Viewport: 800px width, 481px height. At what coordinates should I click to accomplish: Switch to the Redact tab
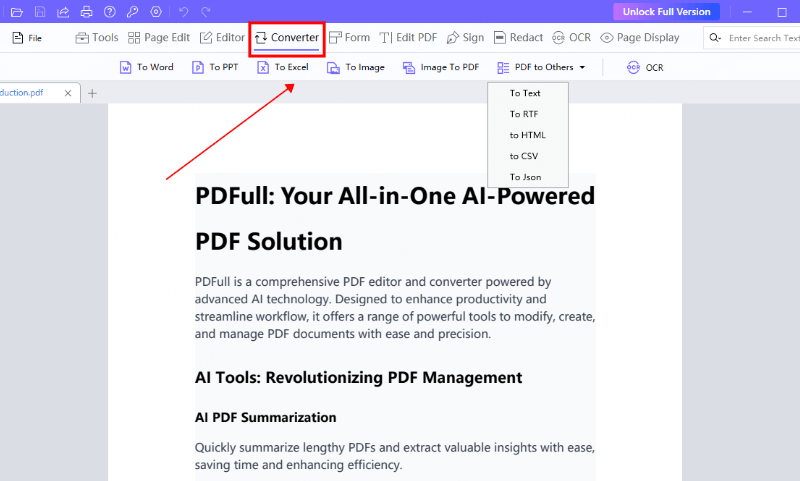pyautogui.click(x=518, y=38)
